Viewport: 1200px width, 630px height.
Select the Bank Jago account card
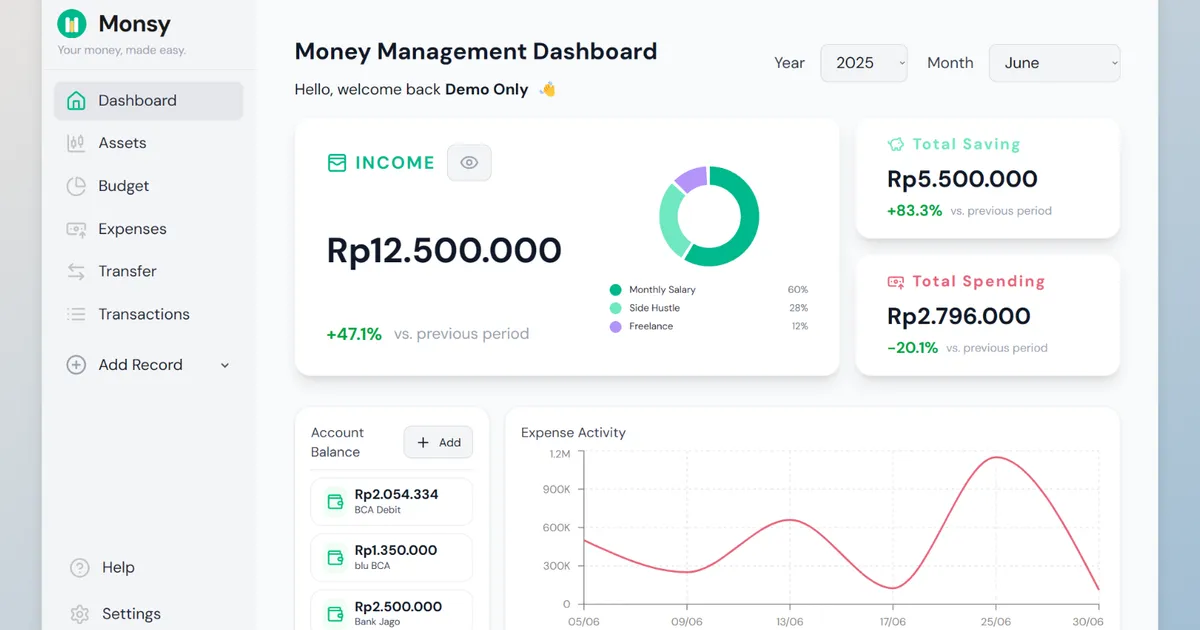(x=391, y=611)
